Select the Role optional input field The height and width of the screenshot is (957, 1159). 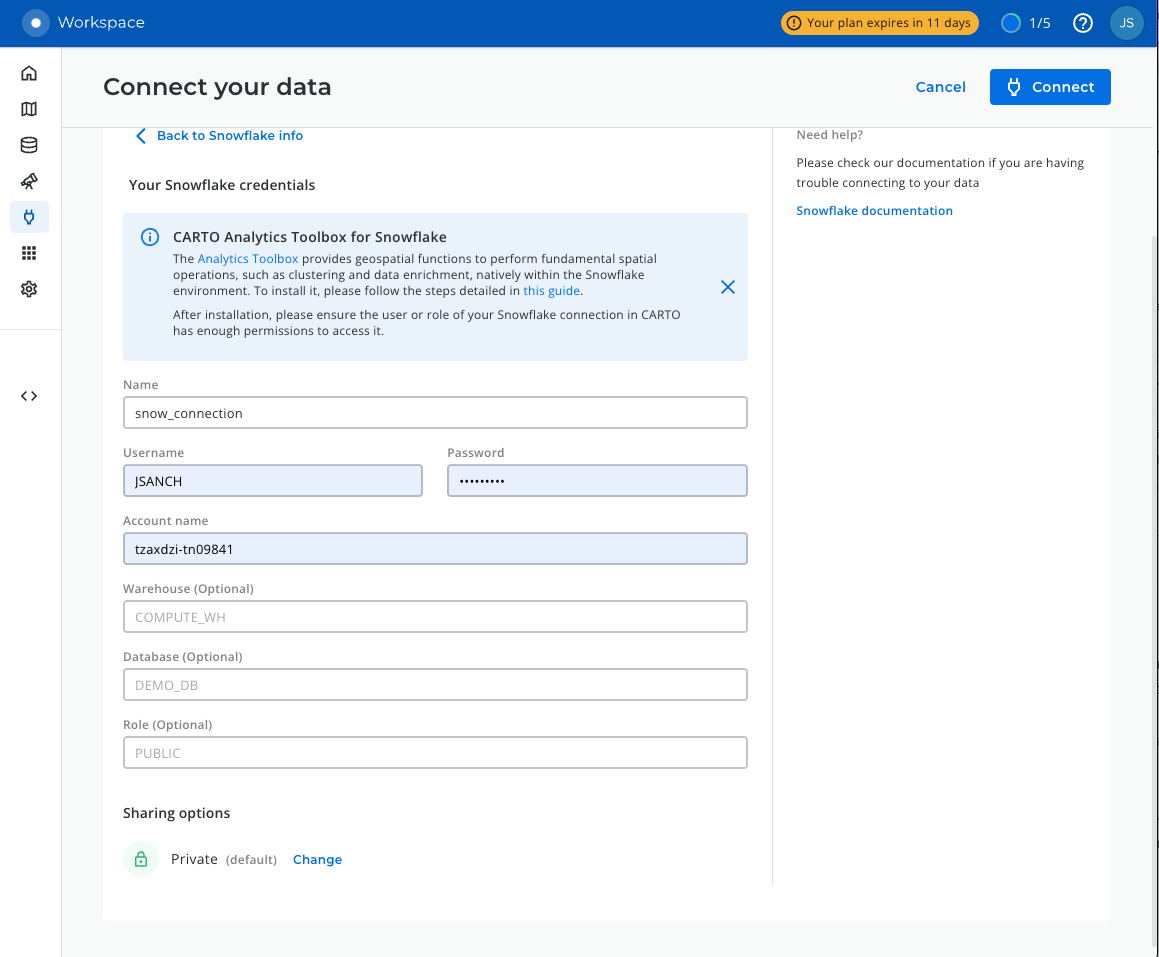point(435,753)
